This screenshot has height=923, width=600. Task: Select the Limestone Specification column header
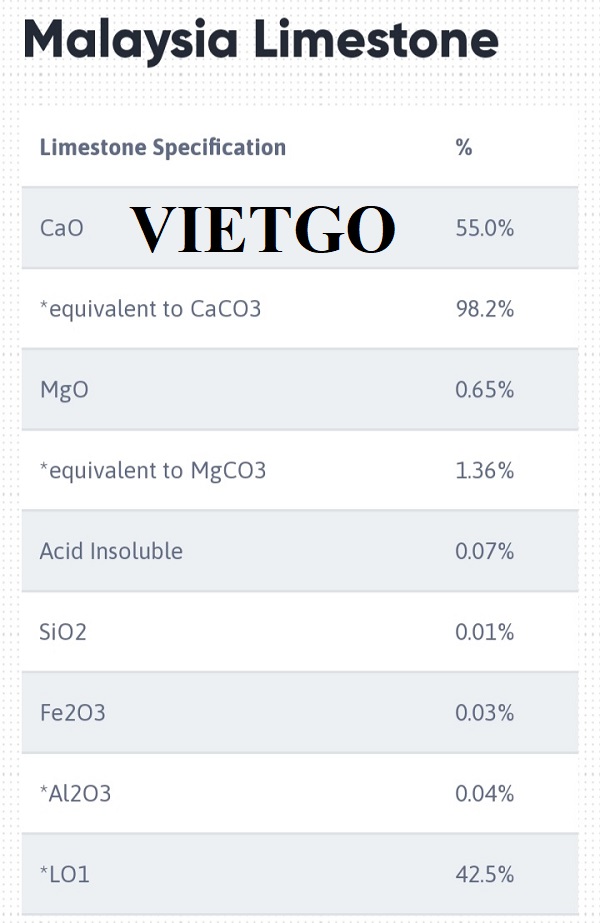(163, 147)
